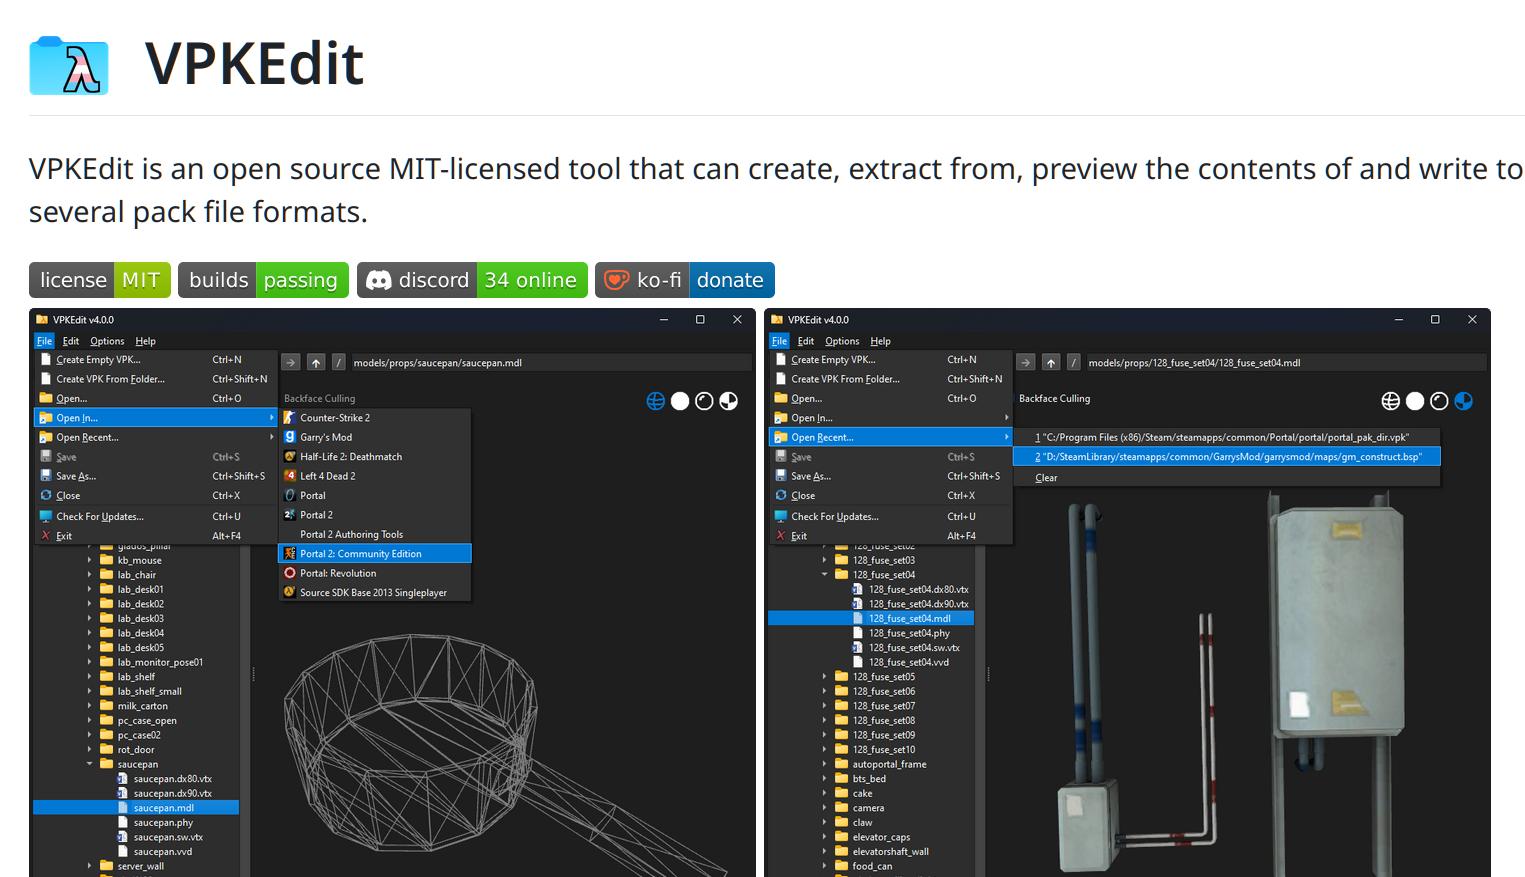This screenshot has height=877, width=1525.
Task: Choose Save As in left window menu
Action: [155, 476]
